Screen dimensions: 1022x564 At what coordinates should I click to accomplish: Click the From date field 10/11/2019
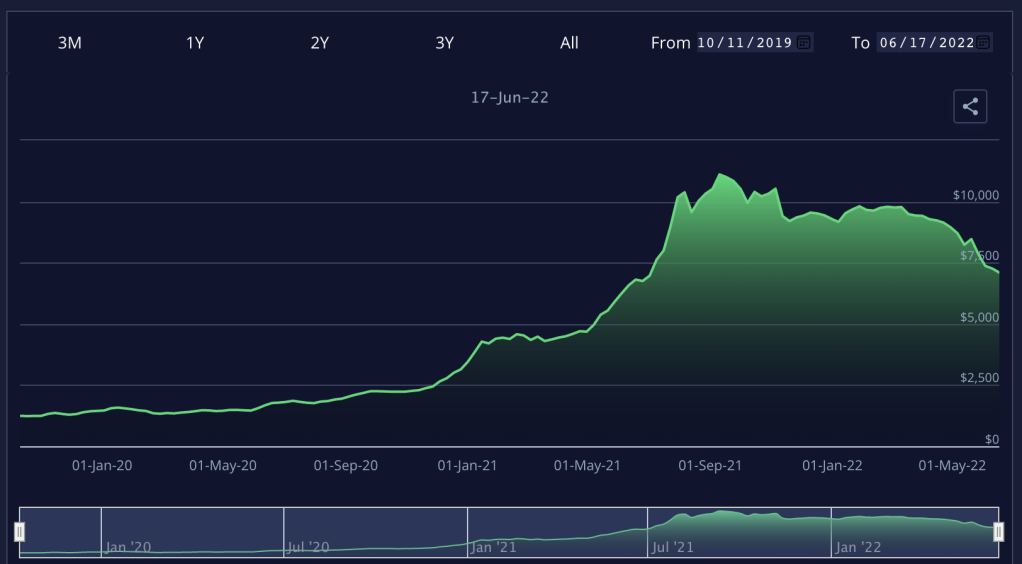745,43
